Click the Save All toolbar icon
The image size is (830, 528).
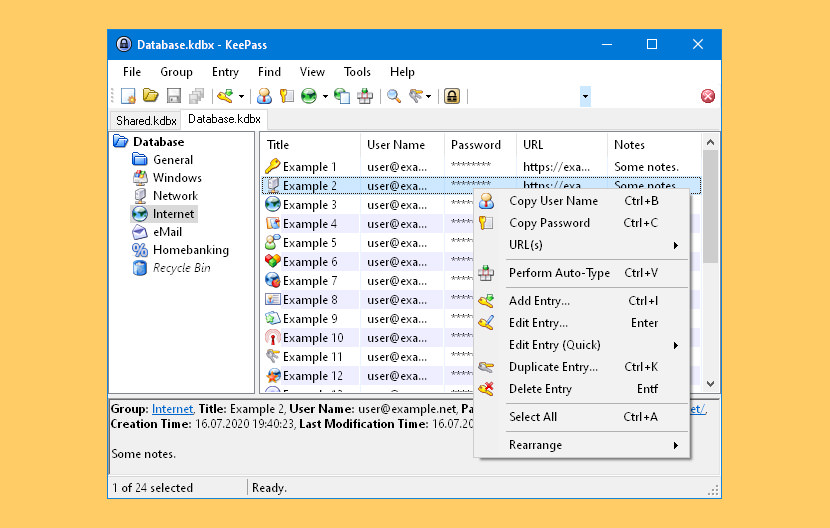tap(197, 96)
